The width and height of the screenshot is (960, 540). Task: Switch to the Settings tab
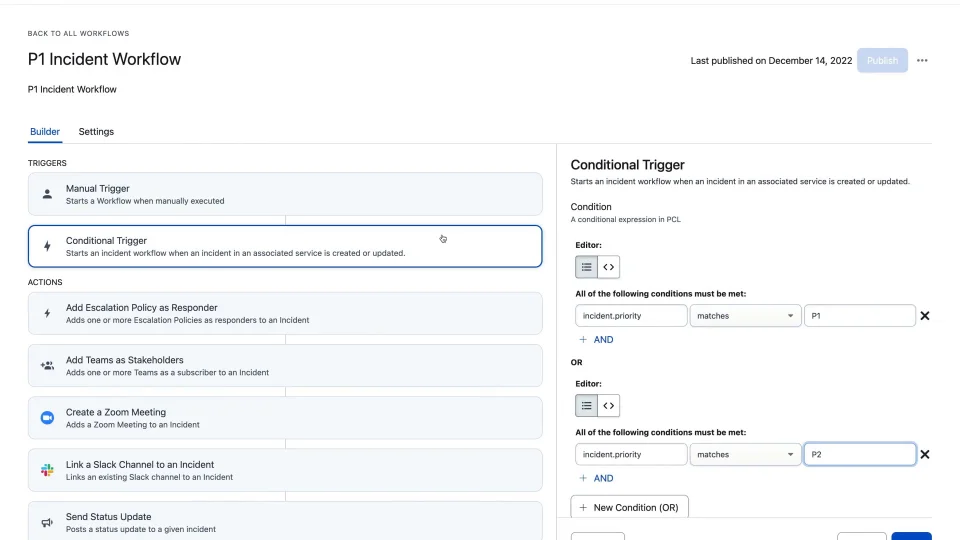pos(96,132)
